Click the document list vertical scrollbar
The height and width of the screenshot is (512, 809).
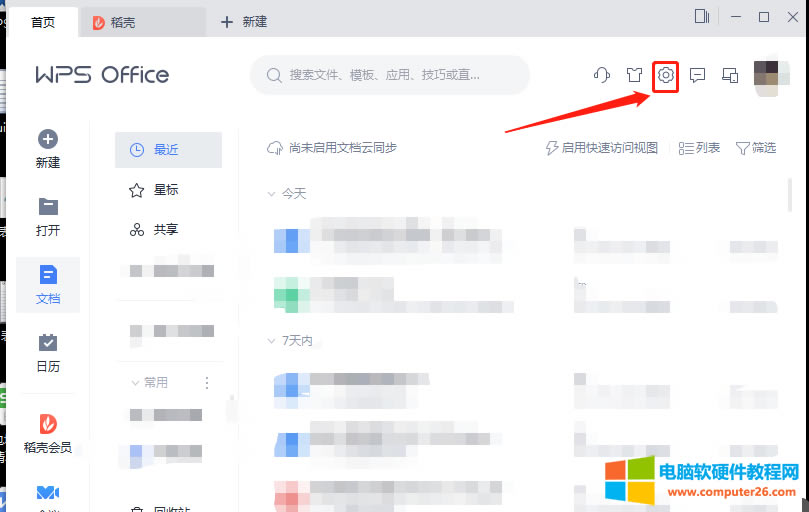click(x=789, y=195)
